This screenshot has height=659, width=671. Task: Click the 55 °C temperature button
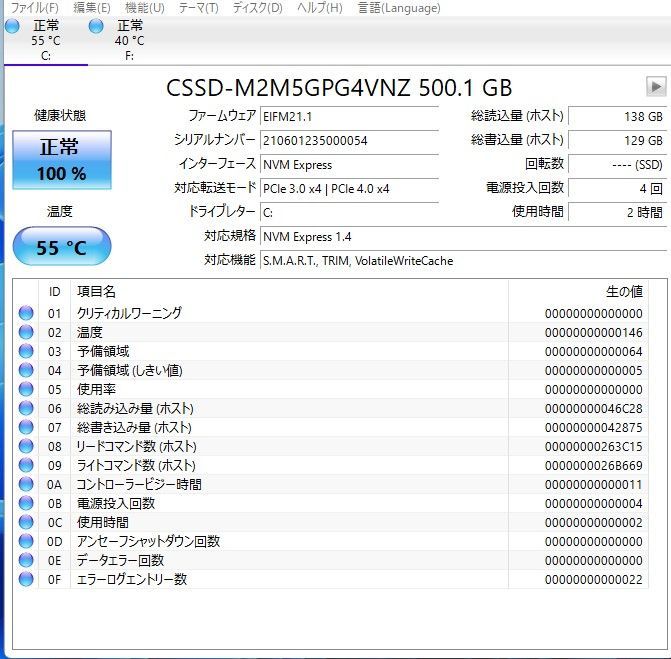pyautogui.click(x=62, y=247)
